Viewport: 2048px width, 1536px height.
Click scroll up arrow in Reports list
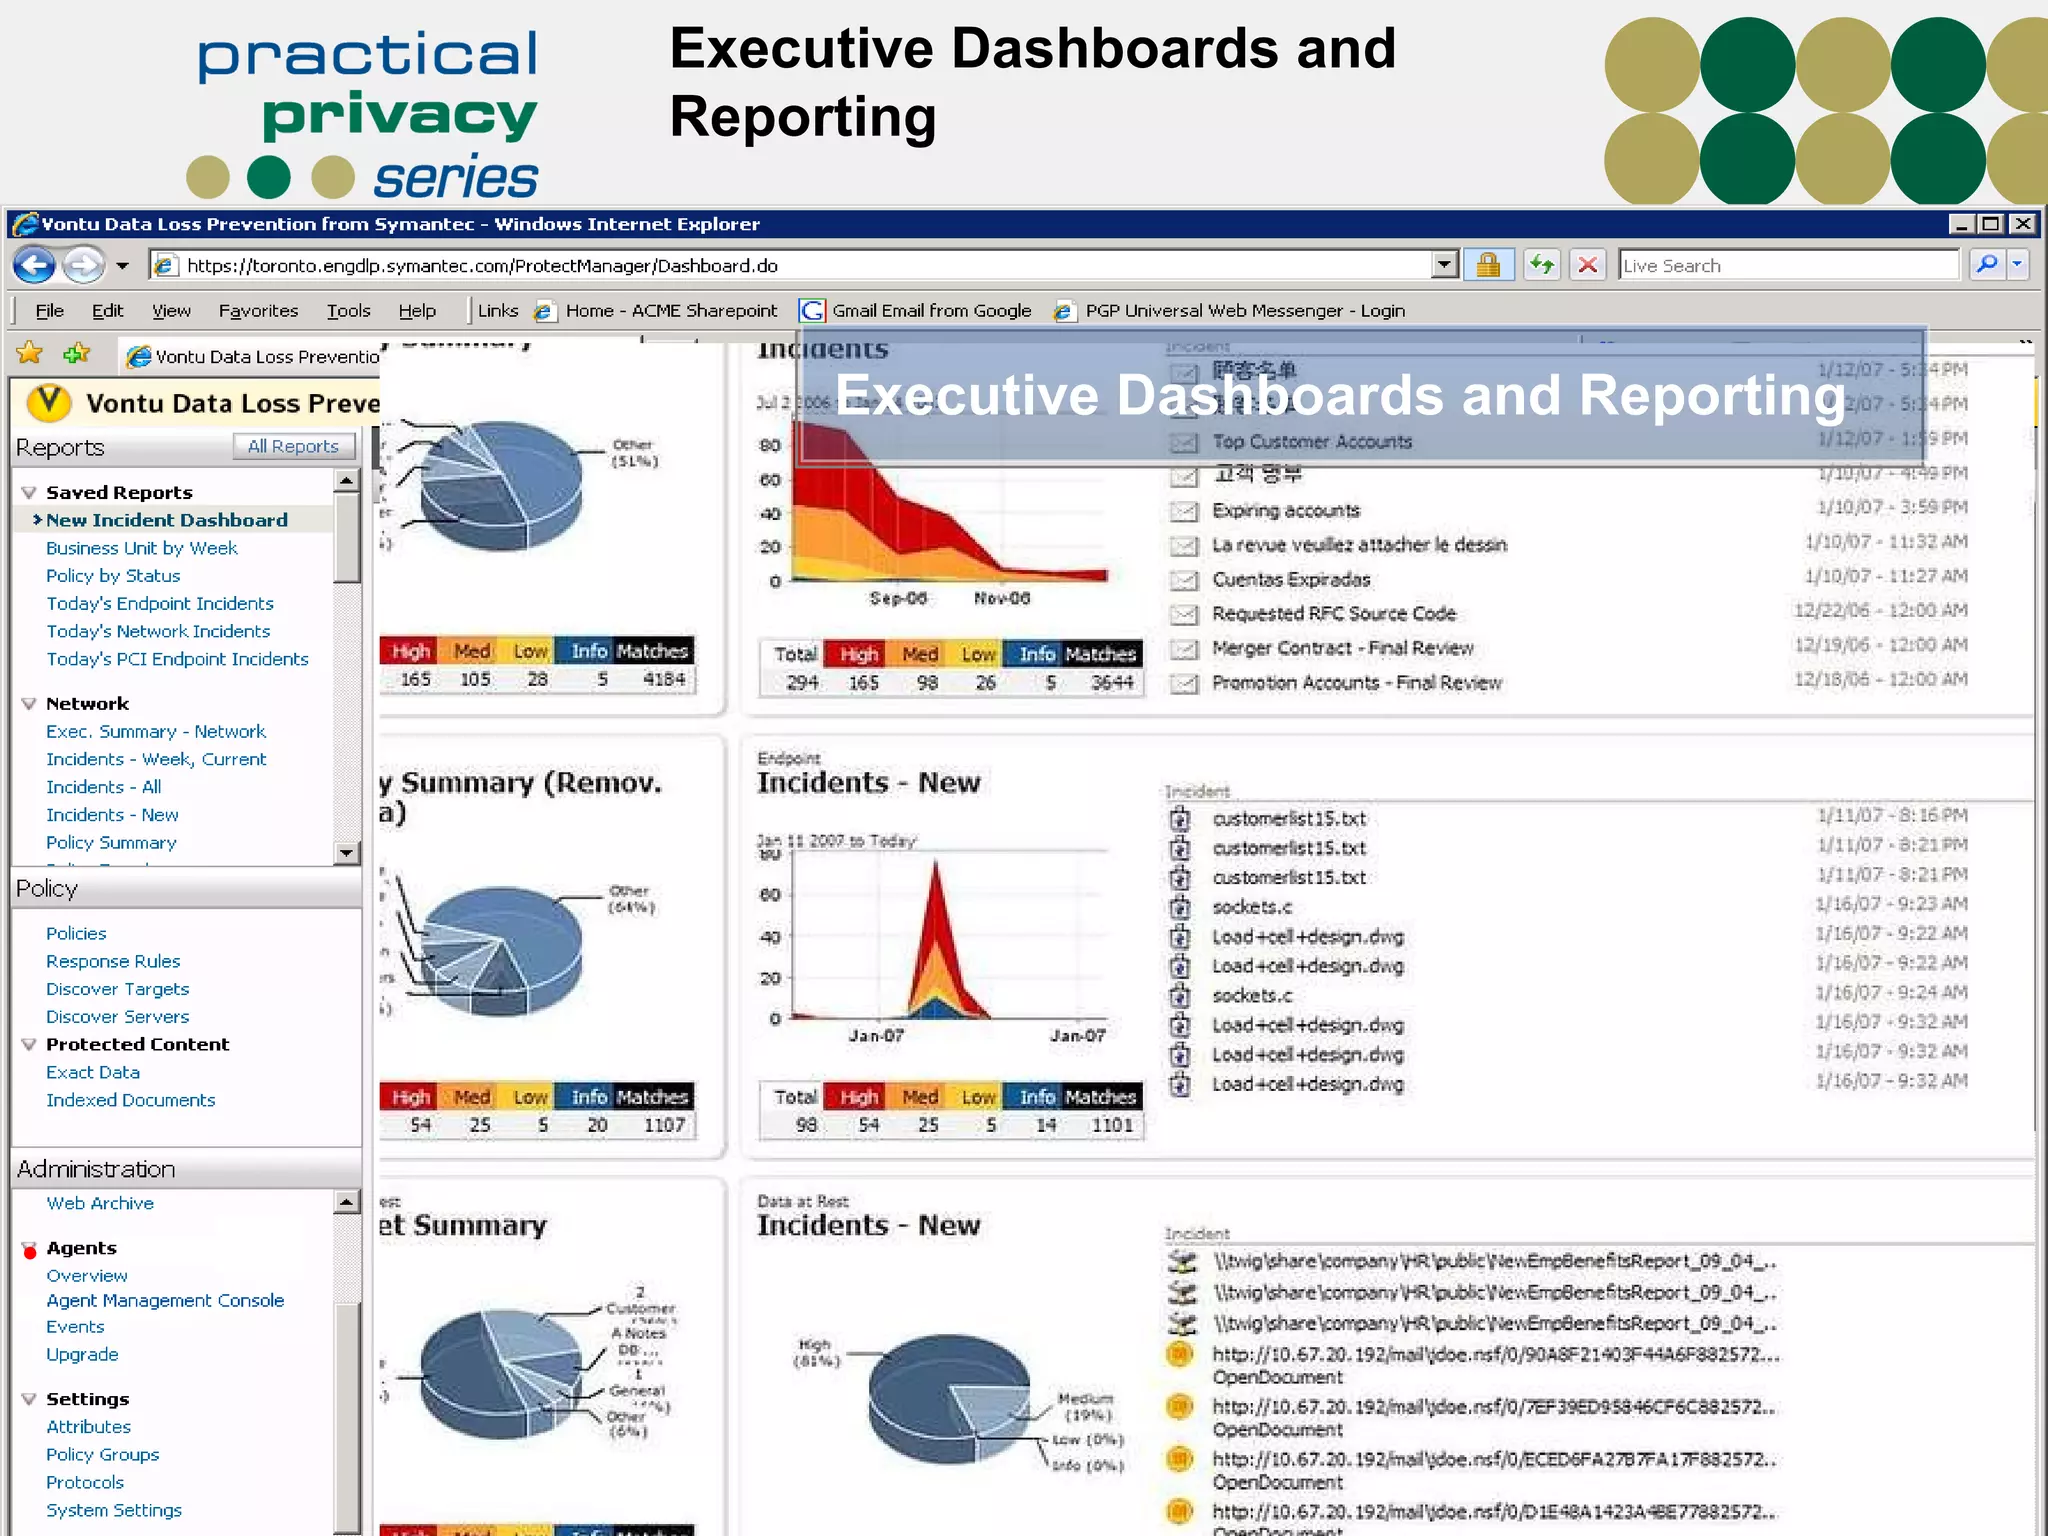coord(347,481)
